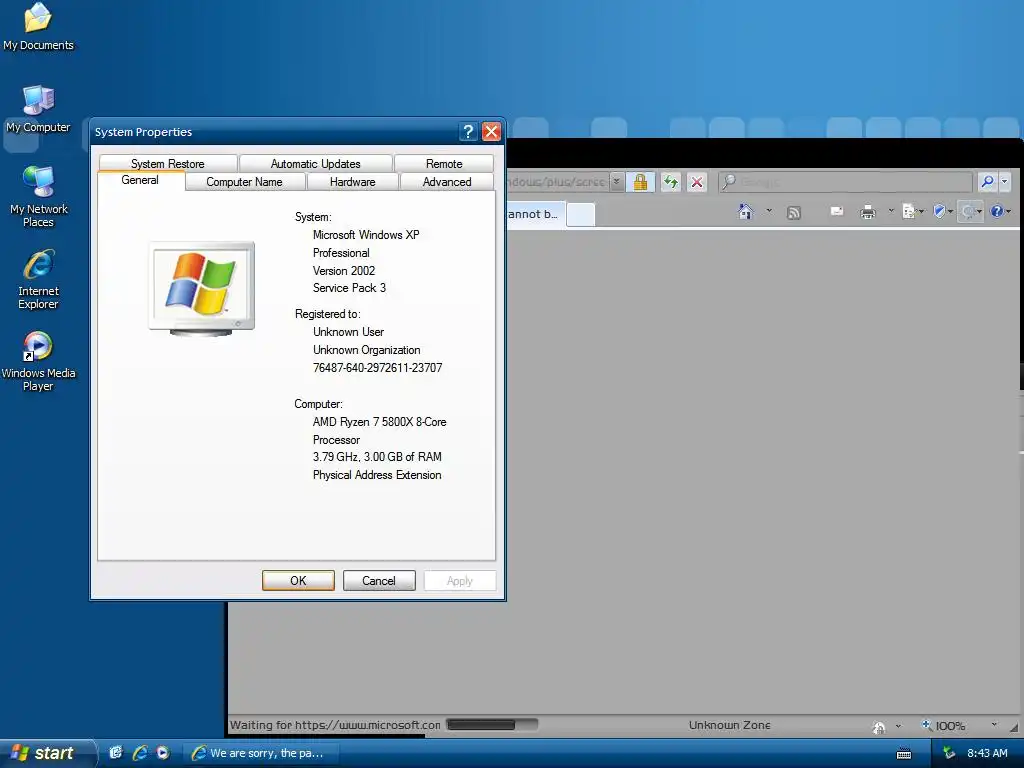Expand the Print button dropdown arrow
Screen dimensions: 1024x768
pyautogui.click(x=891, y=211)
